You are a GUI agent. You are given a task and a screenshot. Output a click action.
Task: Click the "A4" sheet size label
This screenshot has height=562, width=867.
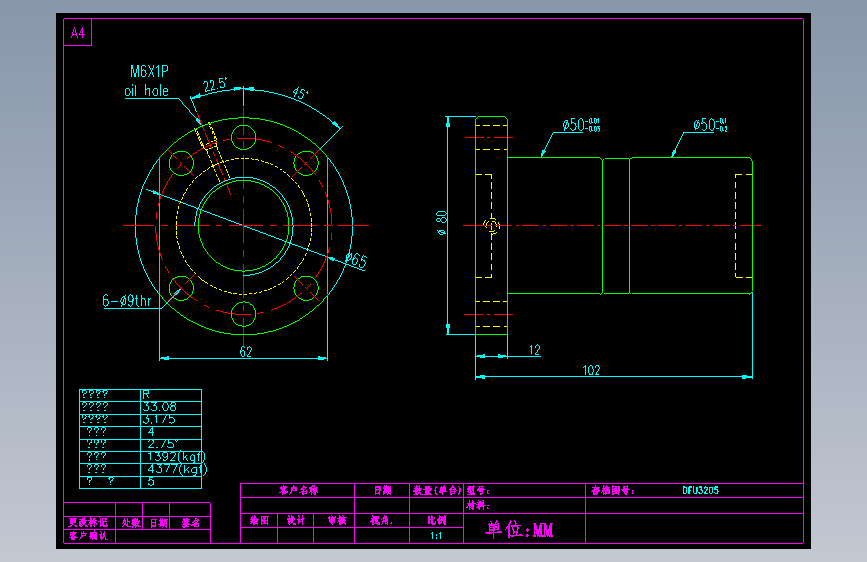[x=78, y=33]
